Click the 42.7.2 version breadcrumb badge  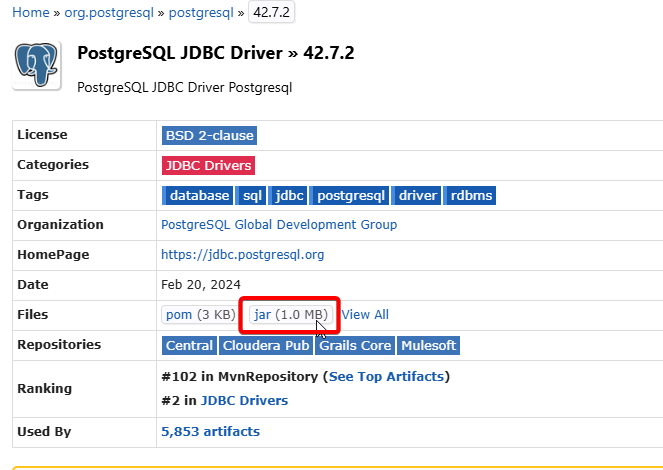pyautogui.click(x=271, y=12)
